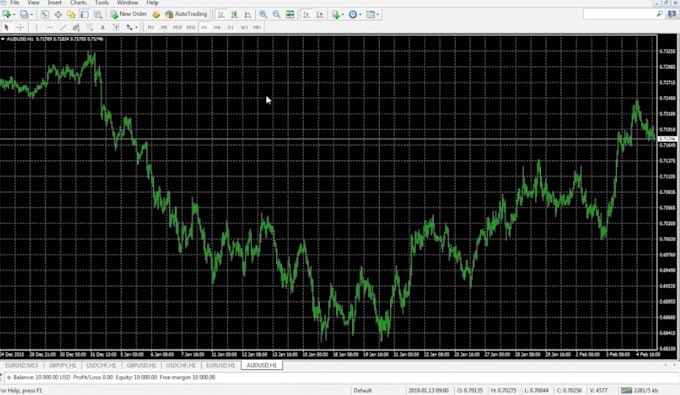680x395 pixels.
Task: Tile chart windows icon
Action: click(x=290, y=14)
